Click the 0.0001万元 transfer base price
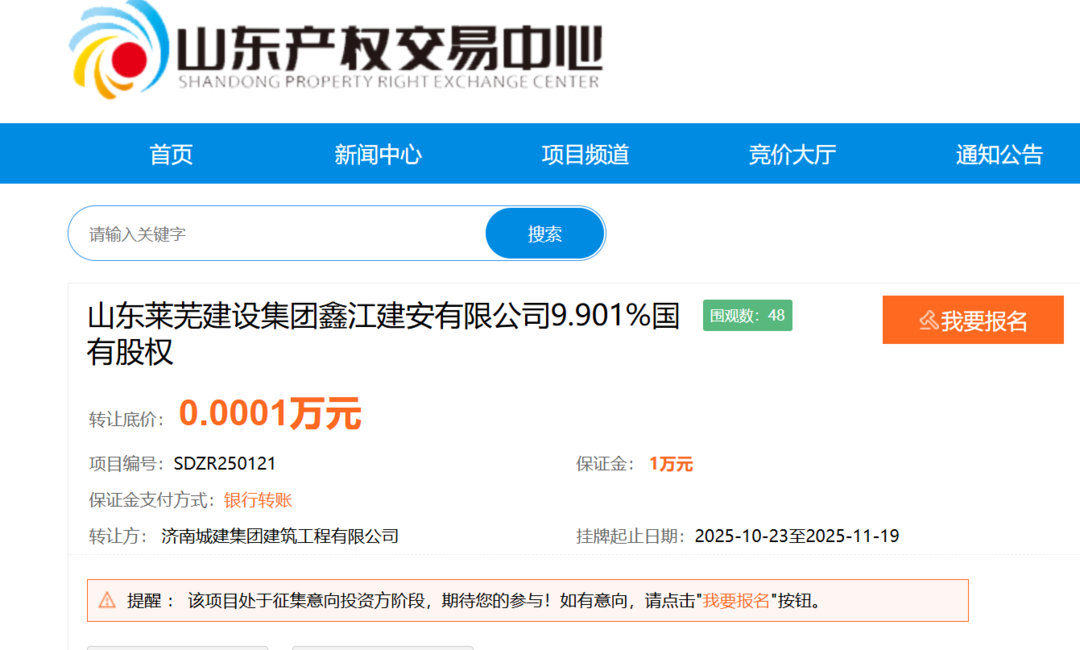The width and height of the screenshot is (1080, 650). click(x=270, y=413)
